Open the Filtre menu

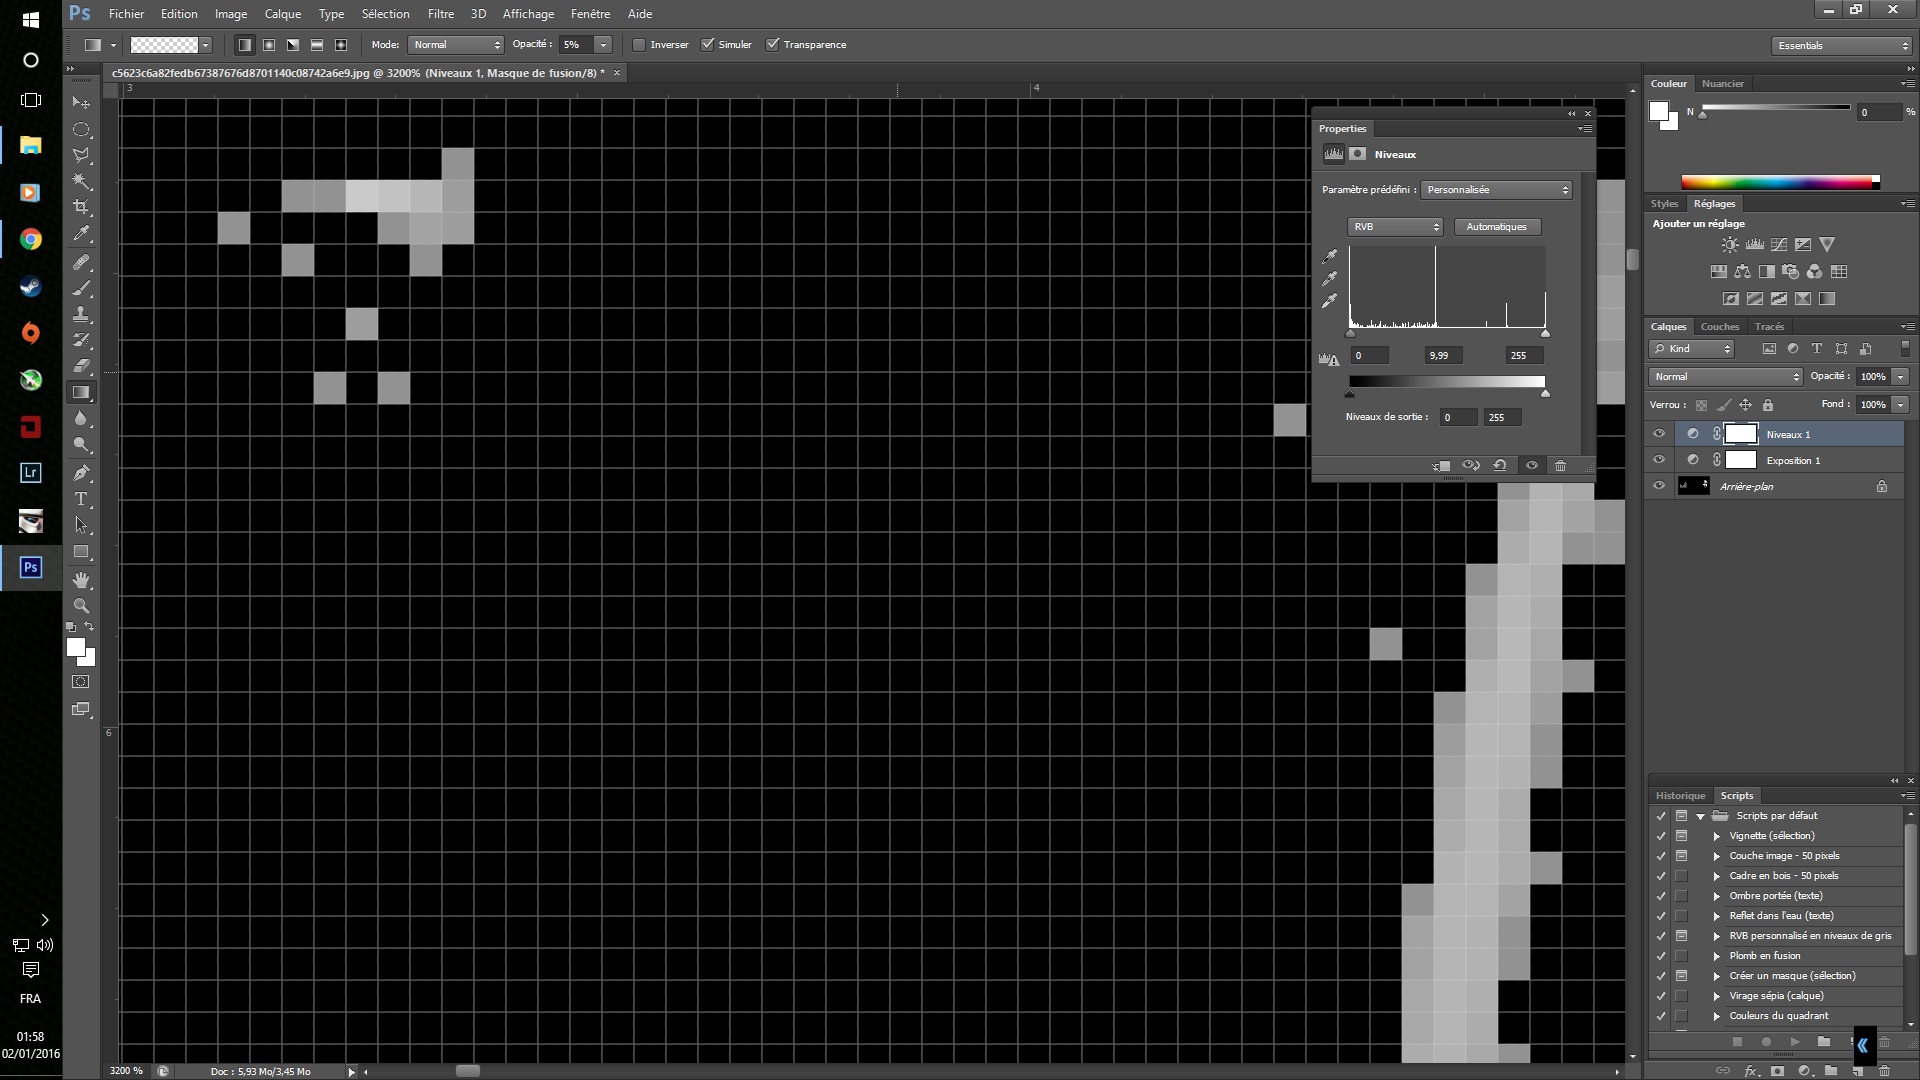tap(440, 14)
